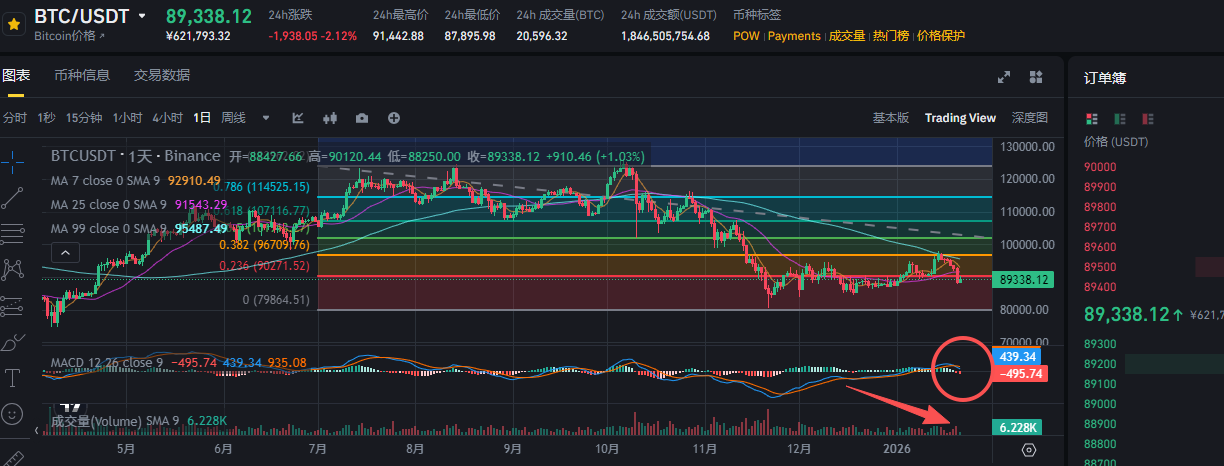Show only sell orders in order book
Image resolution: width=1224 pixels, height=466 pixels.
1147,119
